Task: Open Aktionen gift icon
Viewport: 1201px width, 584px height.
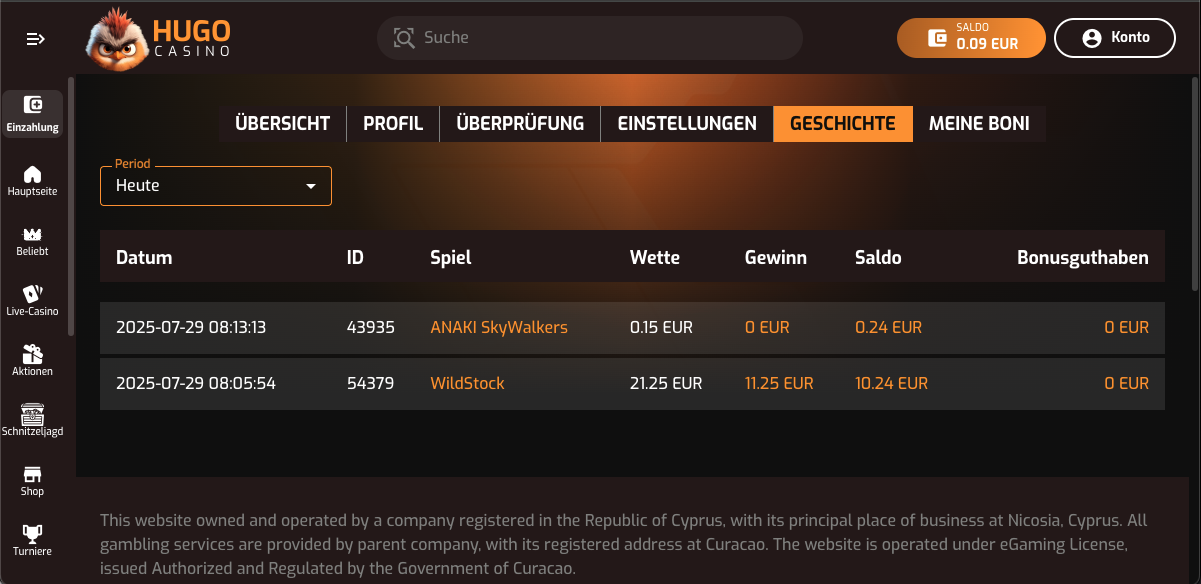Action: 33,354
